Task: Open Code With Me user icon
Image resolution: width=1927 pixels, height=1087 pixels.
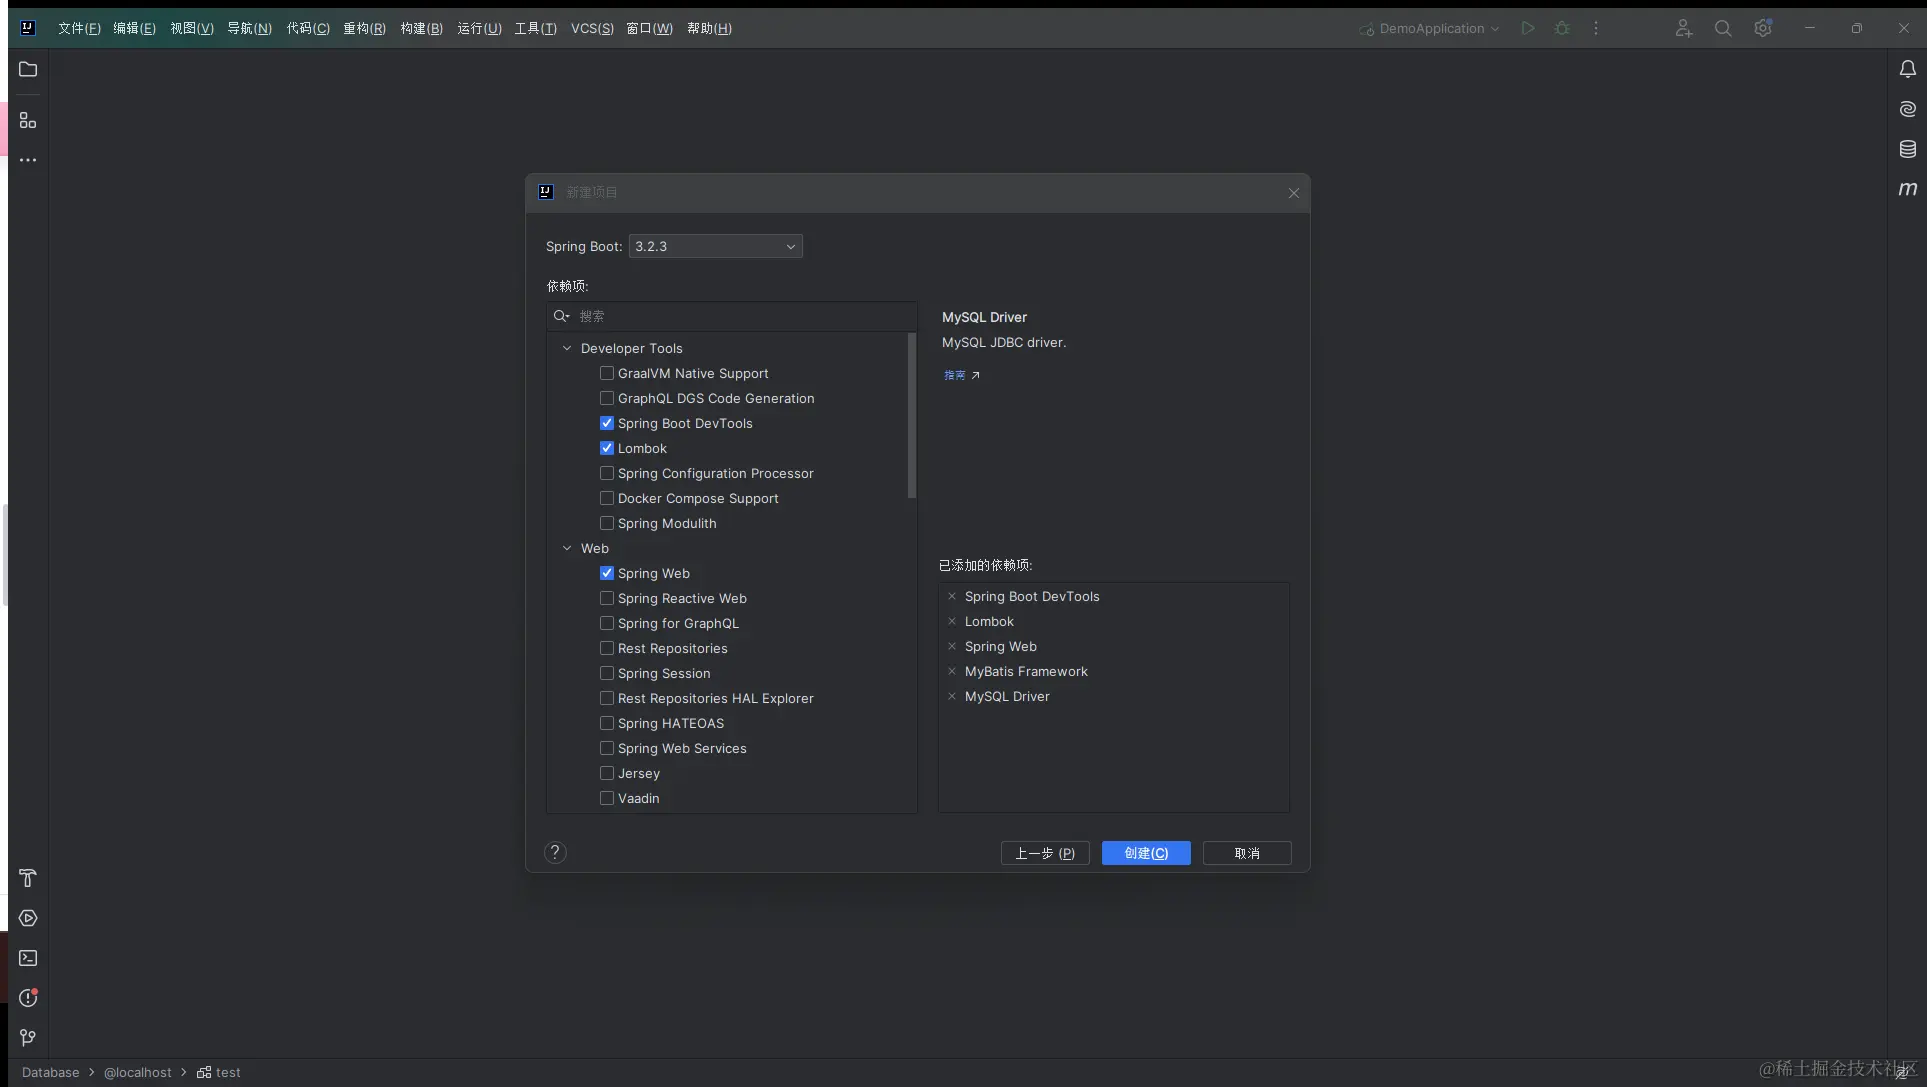Action: [x=1683, y=28]
